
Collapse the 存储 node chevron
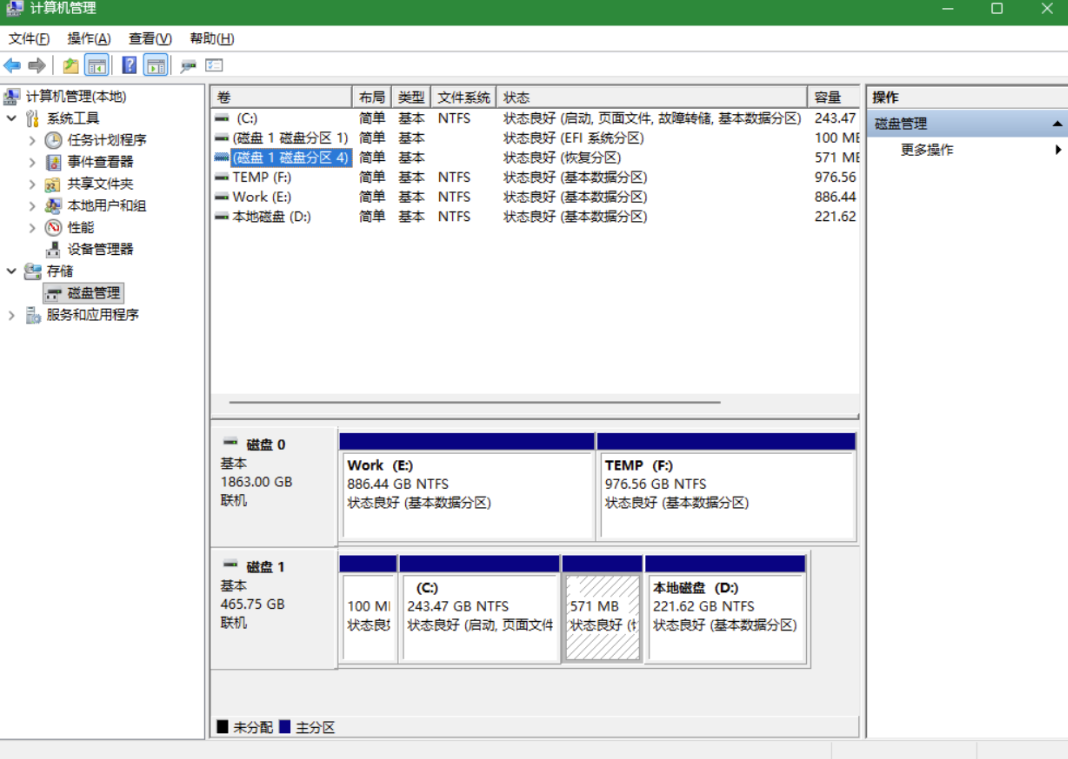pos(12,271)
